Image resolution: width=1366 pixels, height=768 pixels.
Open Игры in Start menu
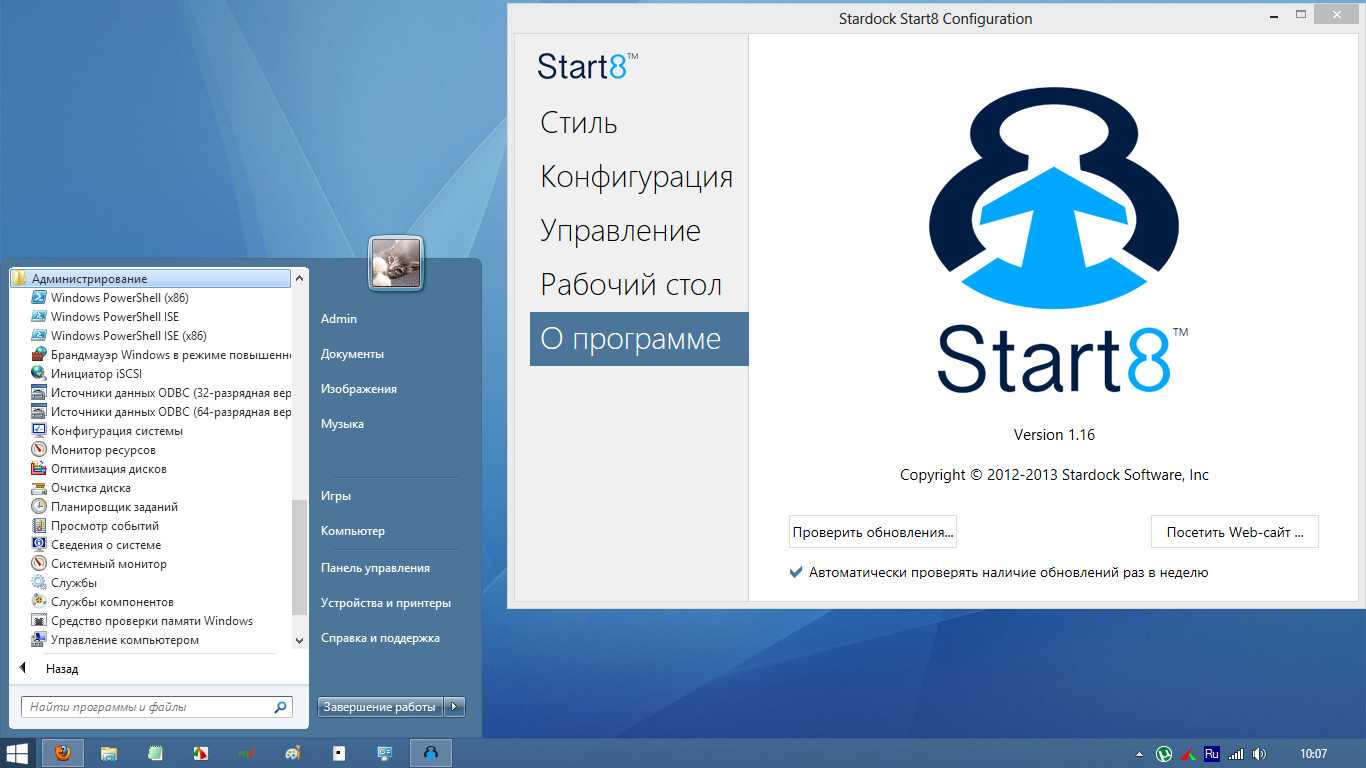tap(336, 496)
